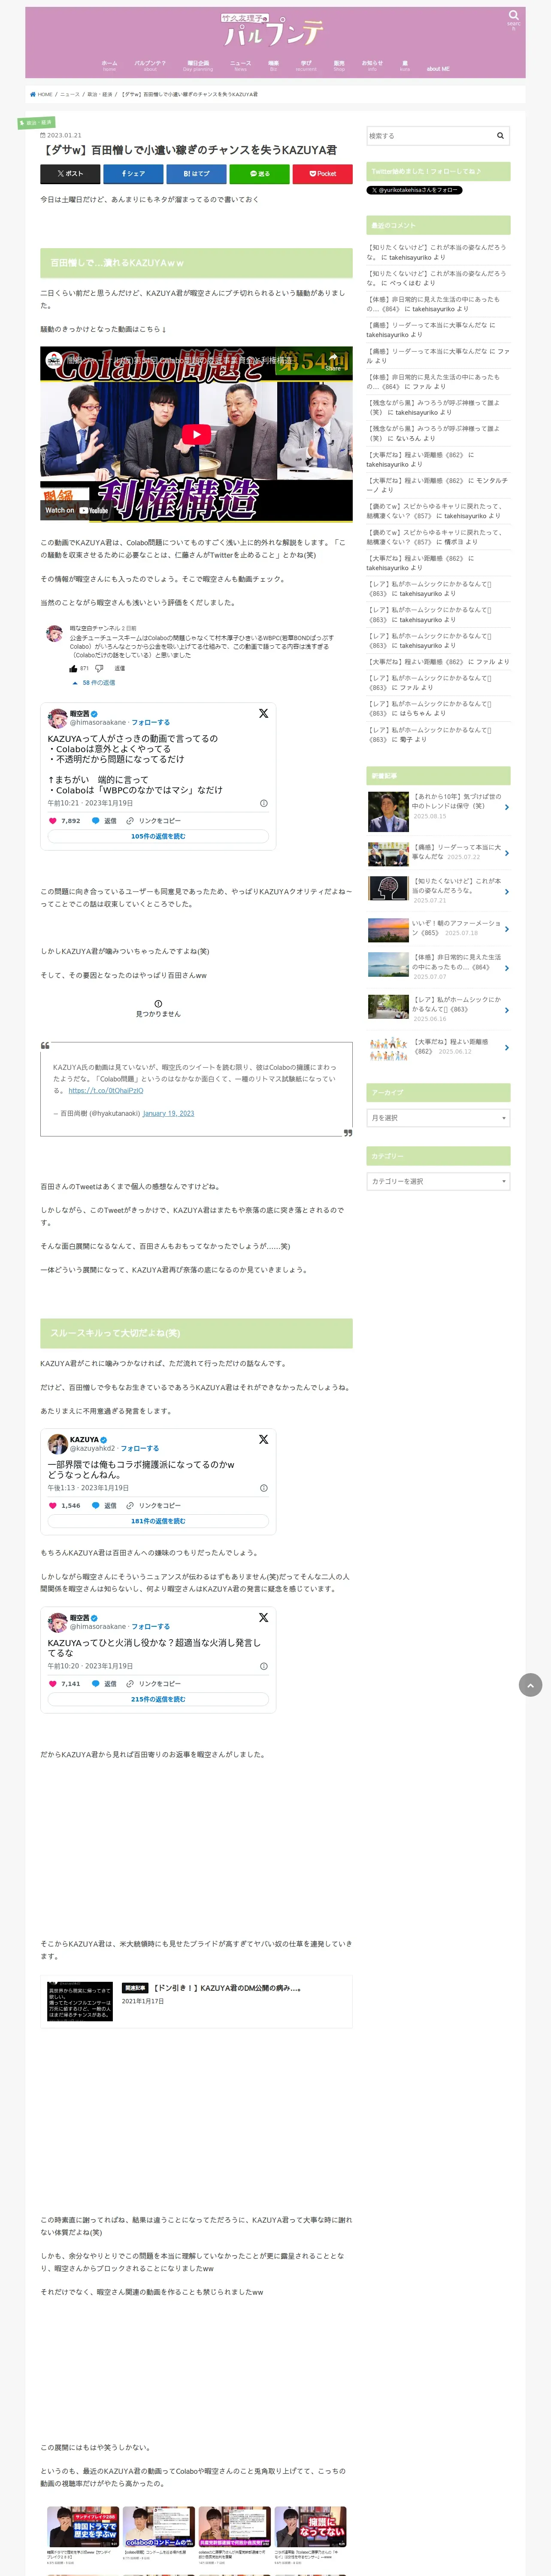Viewport: 551px width, 2576px height.
Task: Click the 政治・経済 category tag
Action: (x=37, y=123)
